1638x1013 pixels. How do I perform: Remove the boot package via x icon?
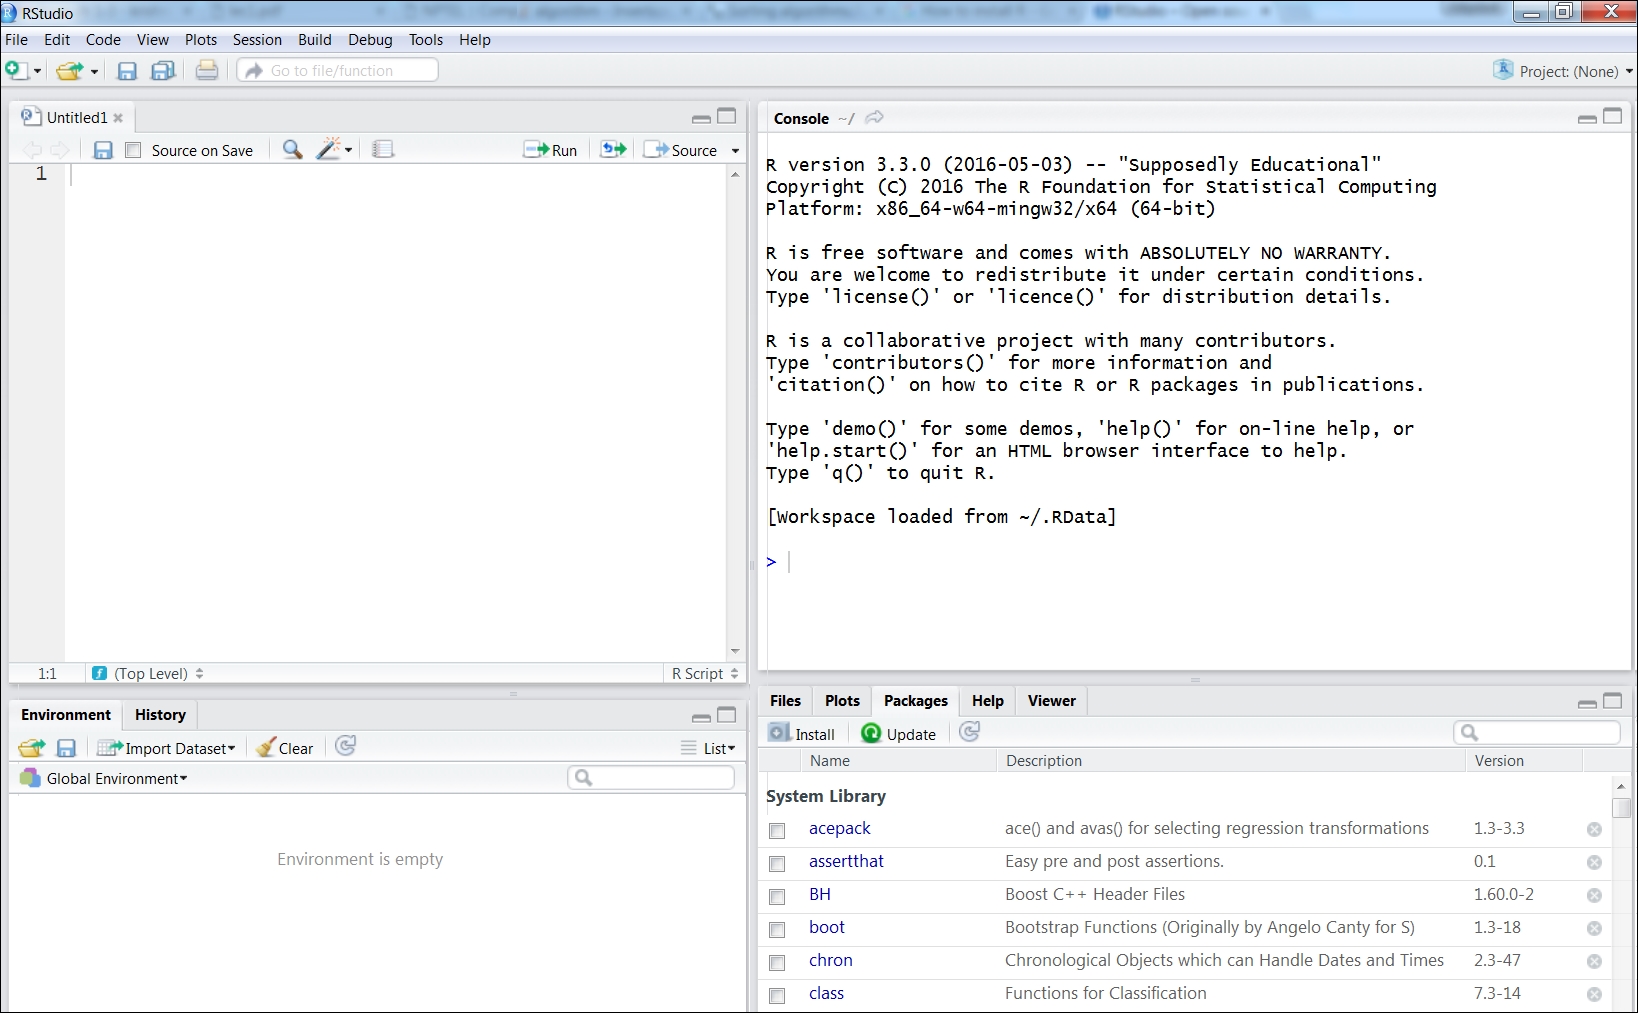pos(1594,928)
